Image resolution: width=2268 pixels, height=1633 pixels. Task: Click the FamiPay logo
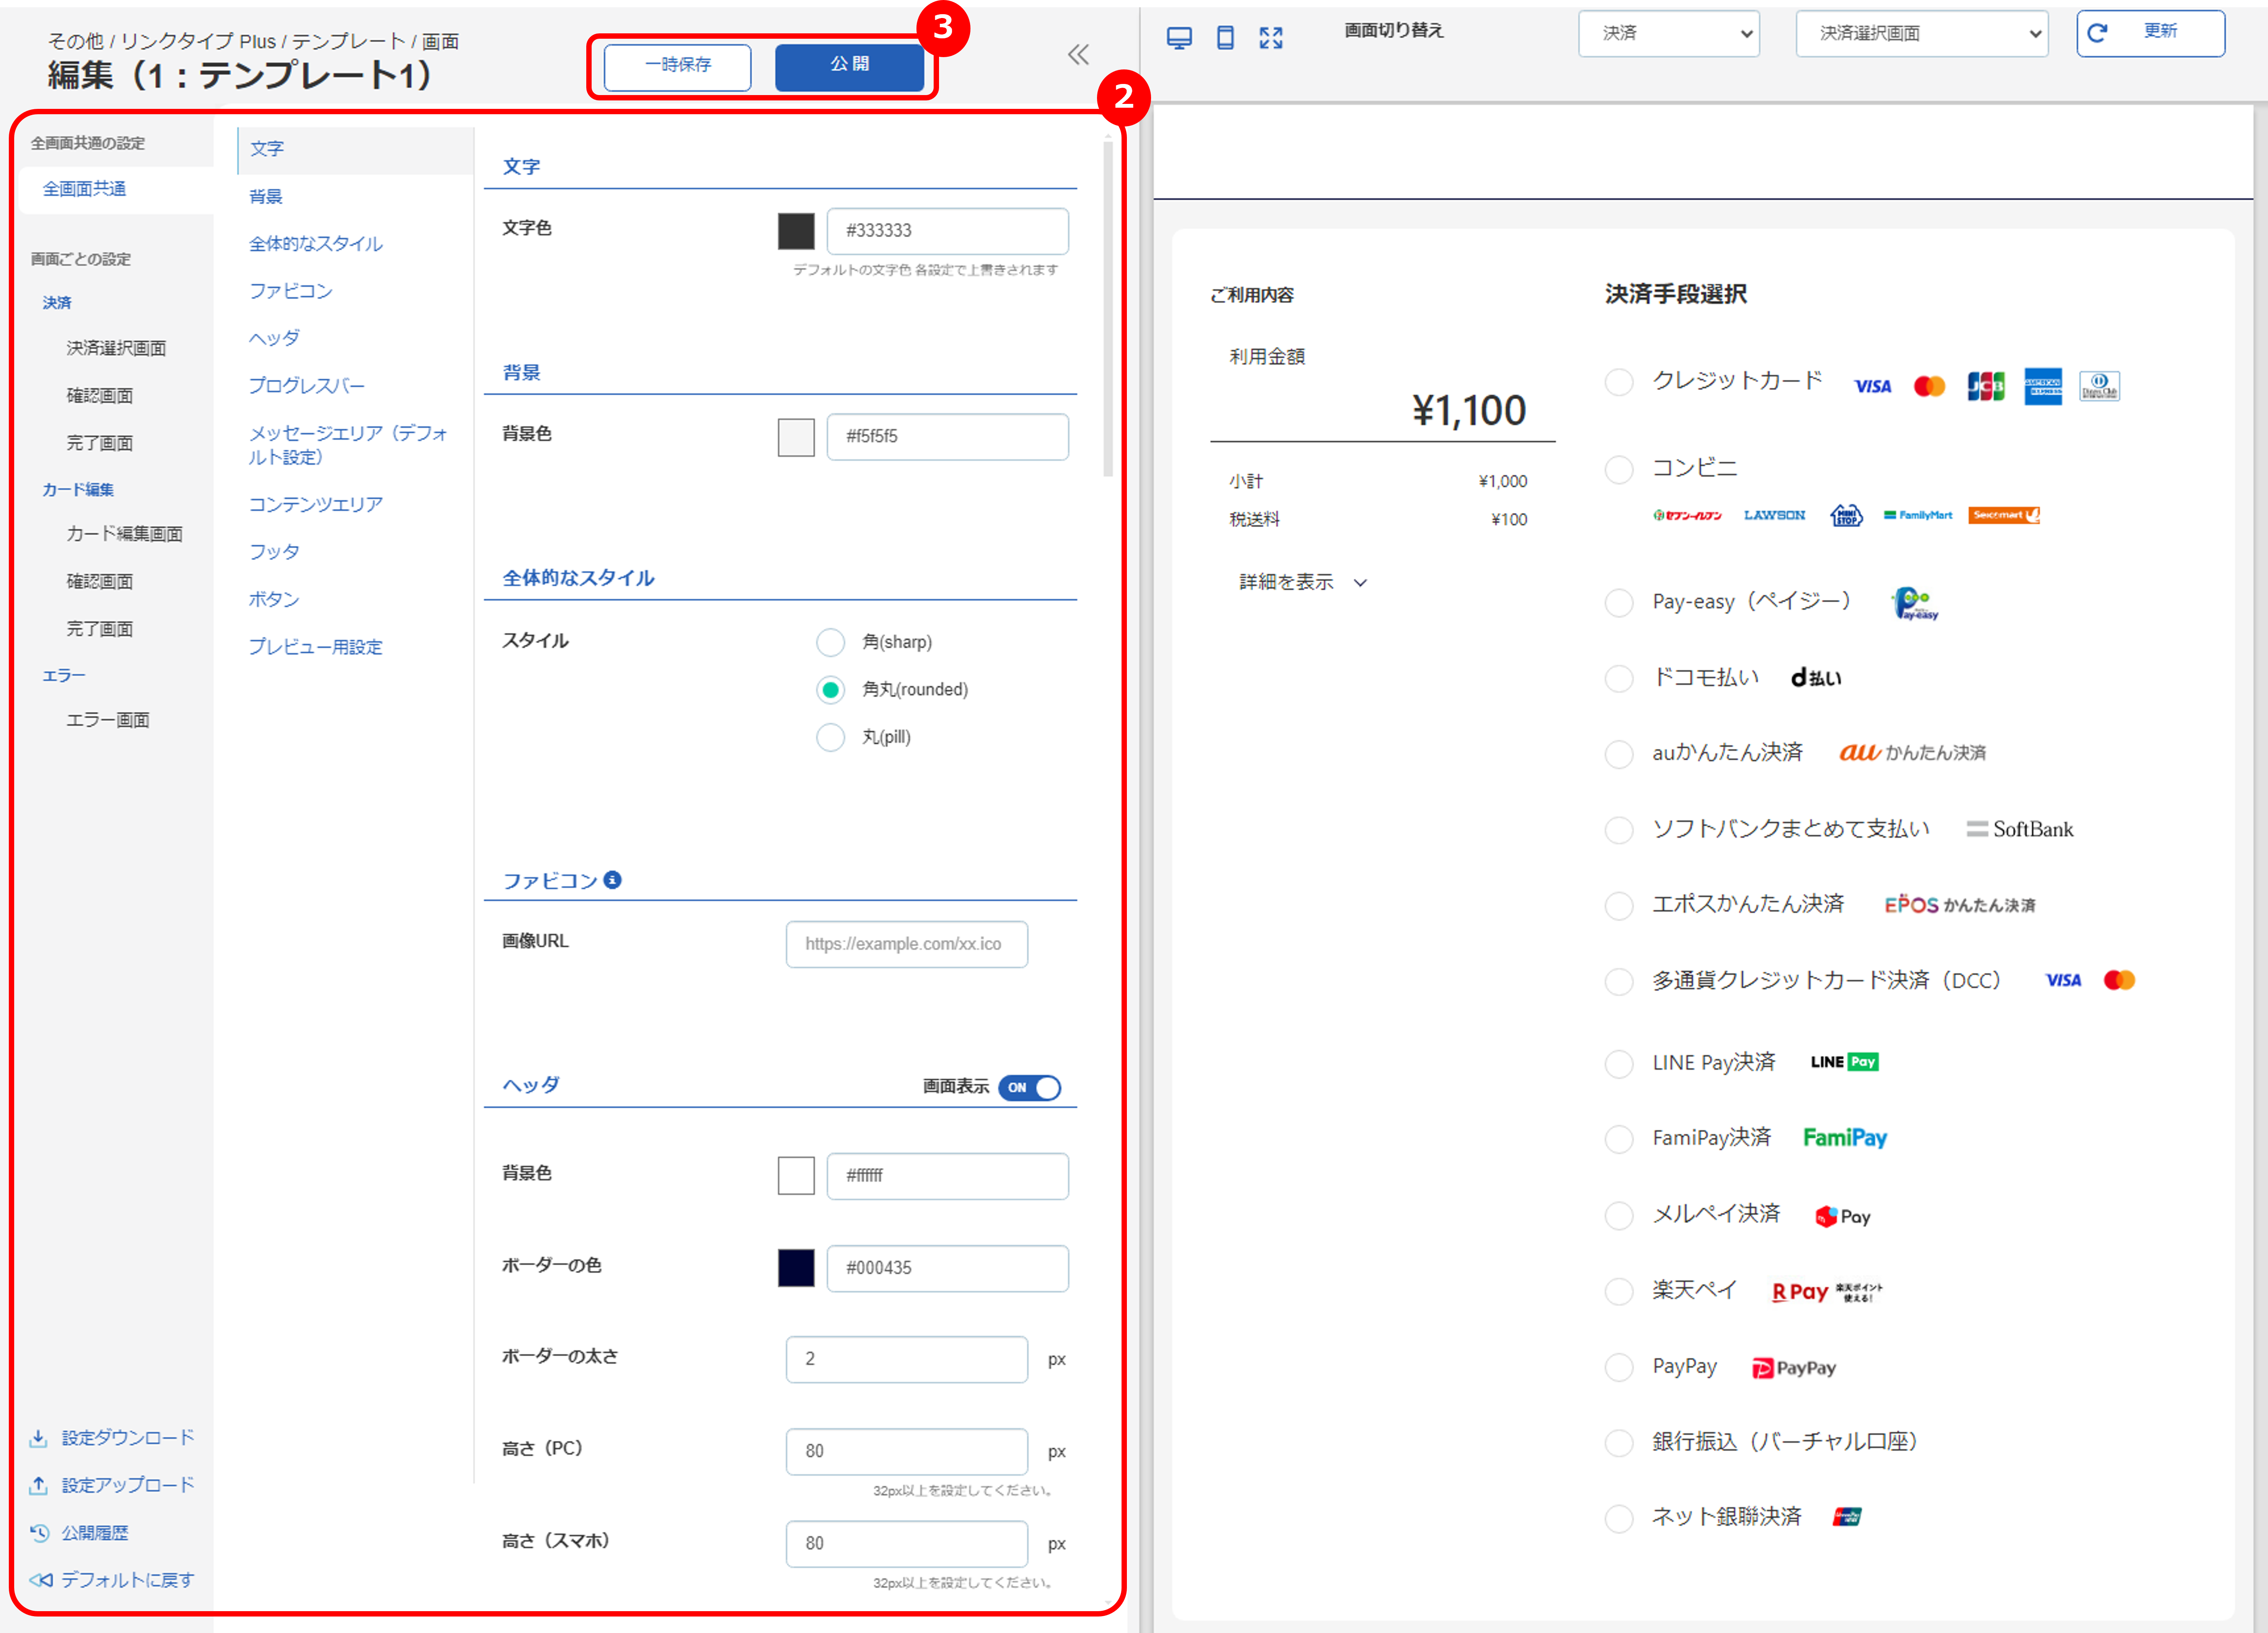(x=1845, y=1138)
